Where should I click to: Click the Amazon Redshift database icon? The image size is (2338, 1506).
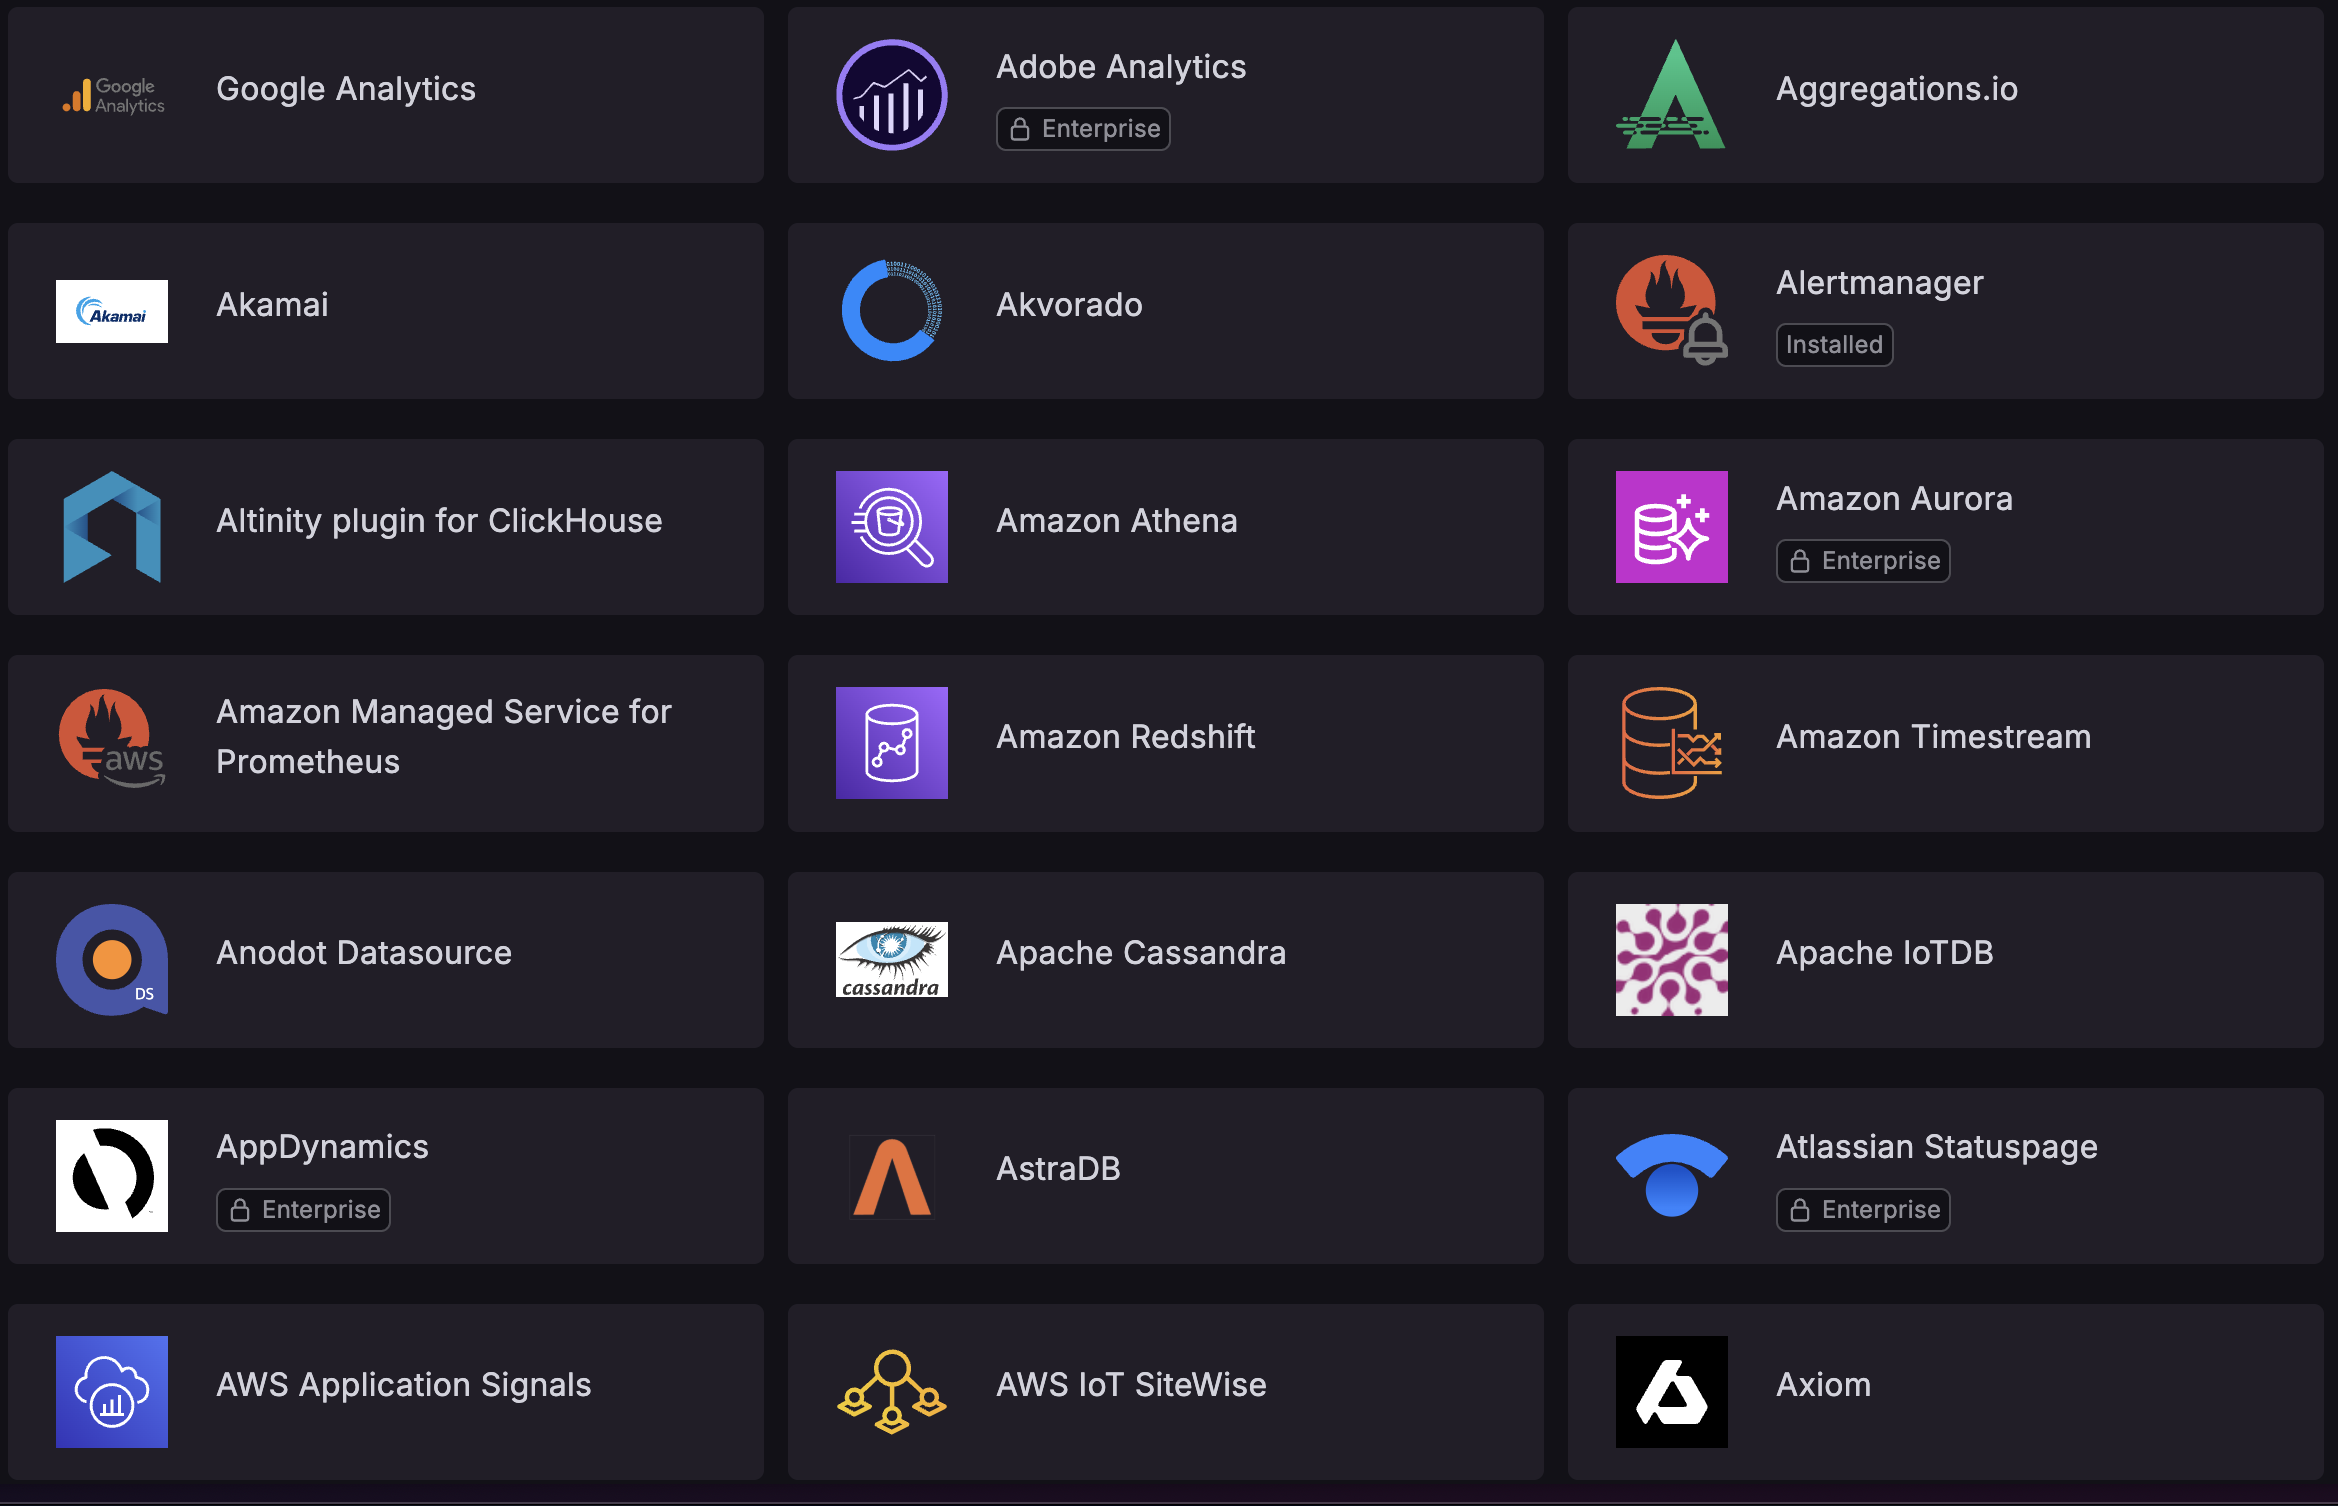click(x=892, y=743)
